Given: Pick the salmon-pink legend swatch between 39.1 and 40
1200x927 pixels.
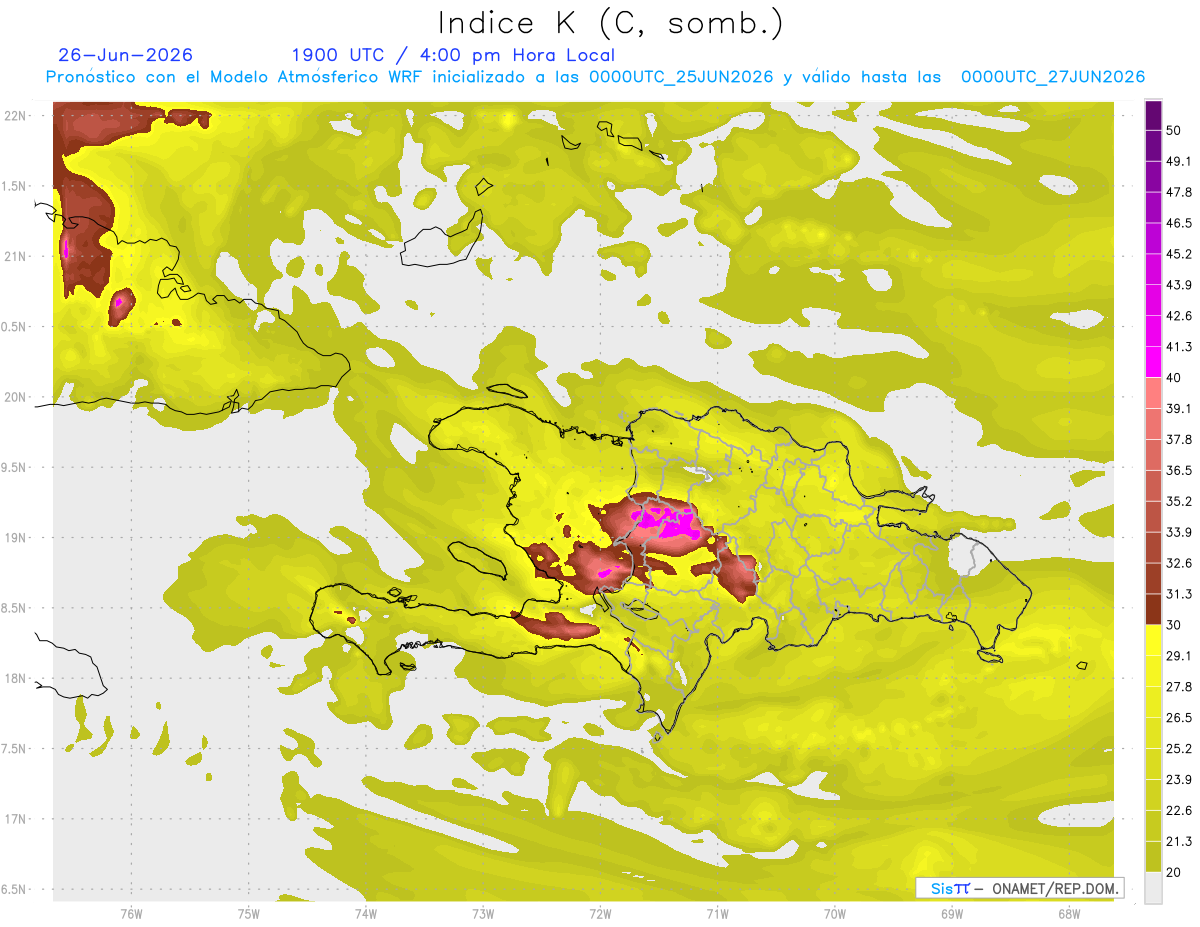Looking at the screenshot, I should click(x=1153, y=393).
